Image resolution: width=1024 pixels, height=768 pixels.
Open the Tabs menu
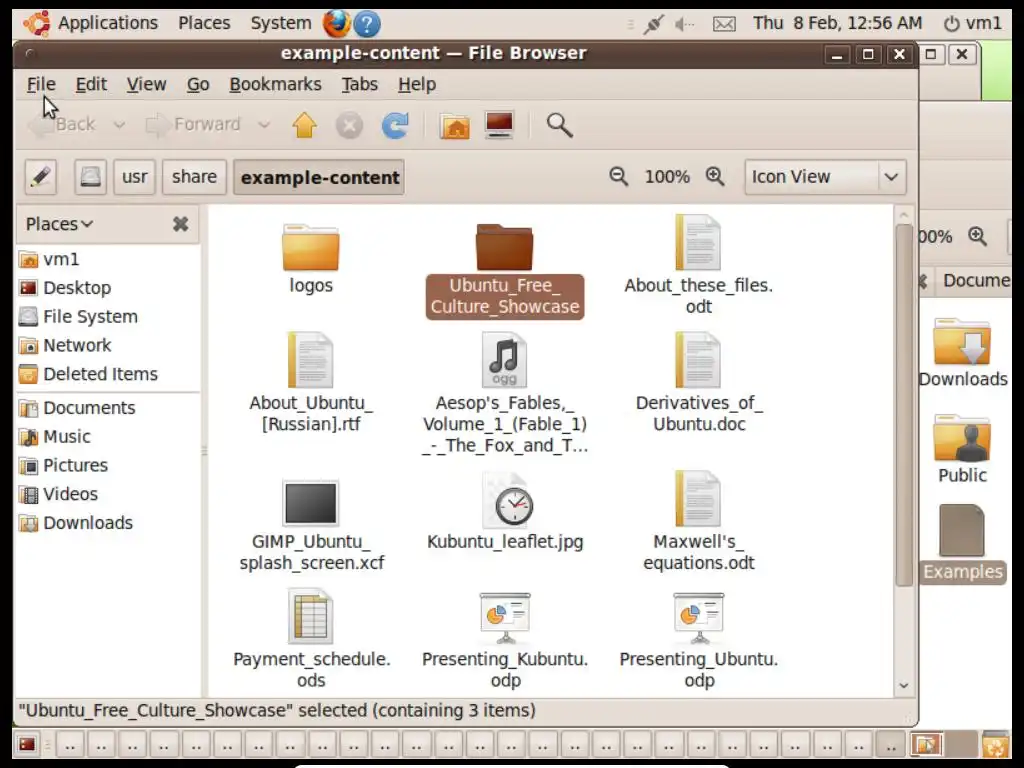click(360, 84)
